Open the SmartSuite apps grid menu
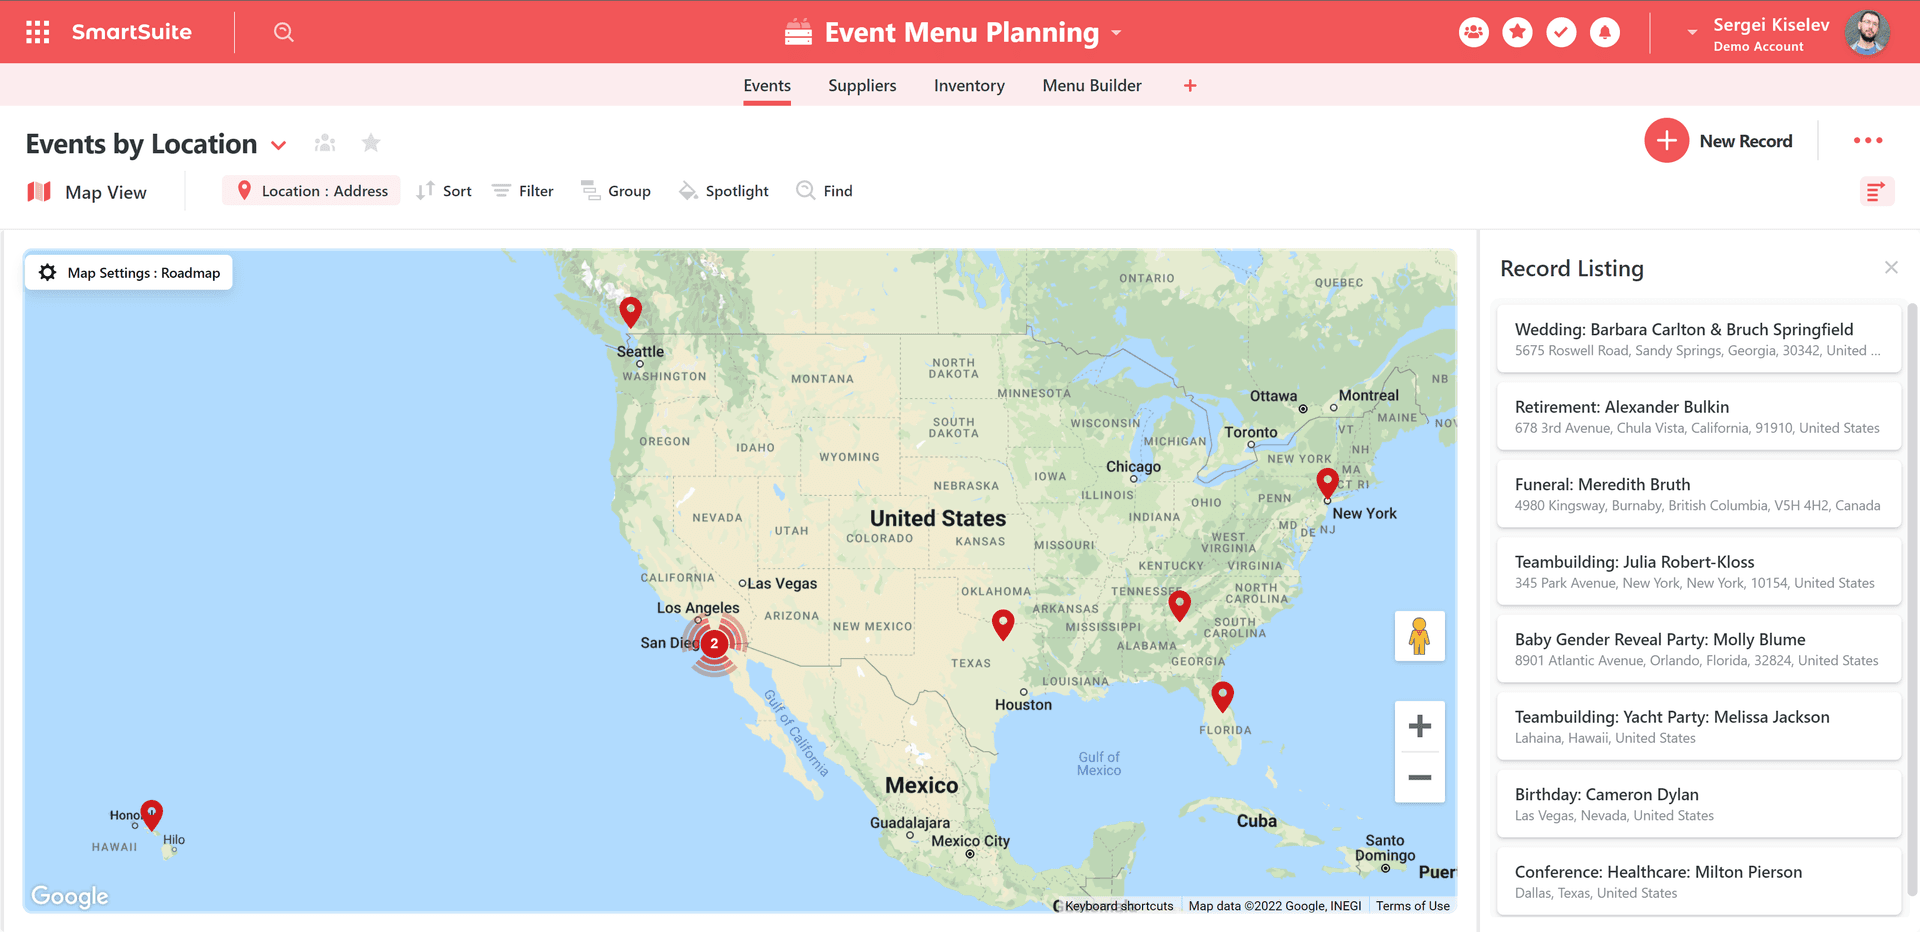 tap(38, 32)
